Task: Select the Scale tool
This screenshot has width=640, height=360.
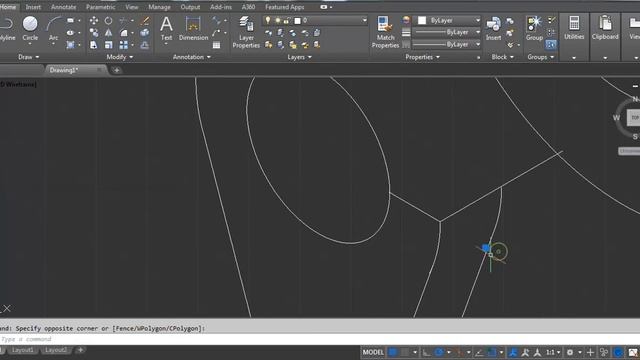Action: [x=108, y=45]
